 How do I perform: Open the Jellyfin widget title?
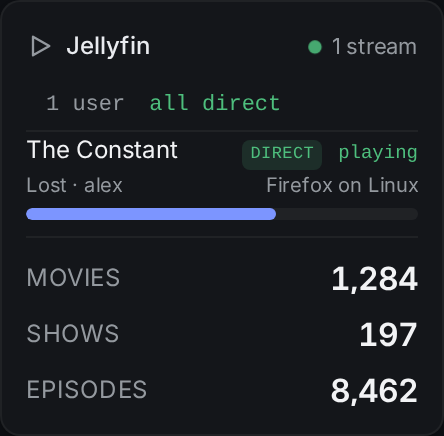point(108,46)
